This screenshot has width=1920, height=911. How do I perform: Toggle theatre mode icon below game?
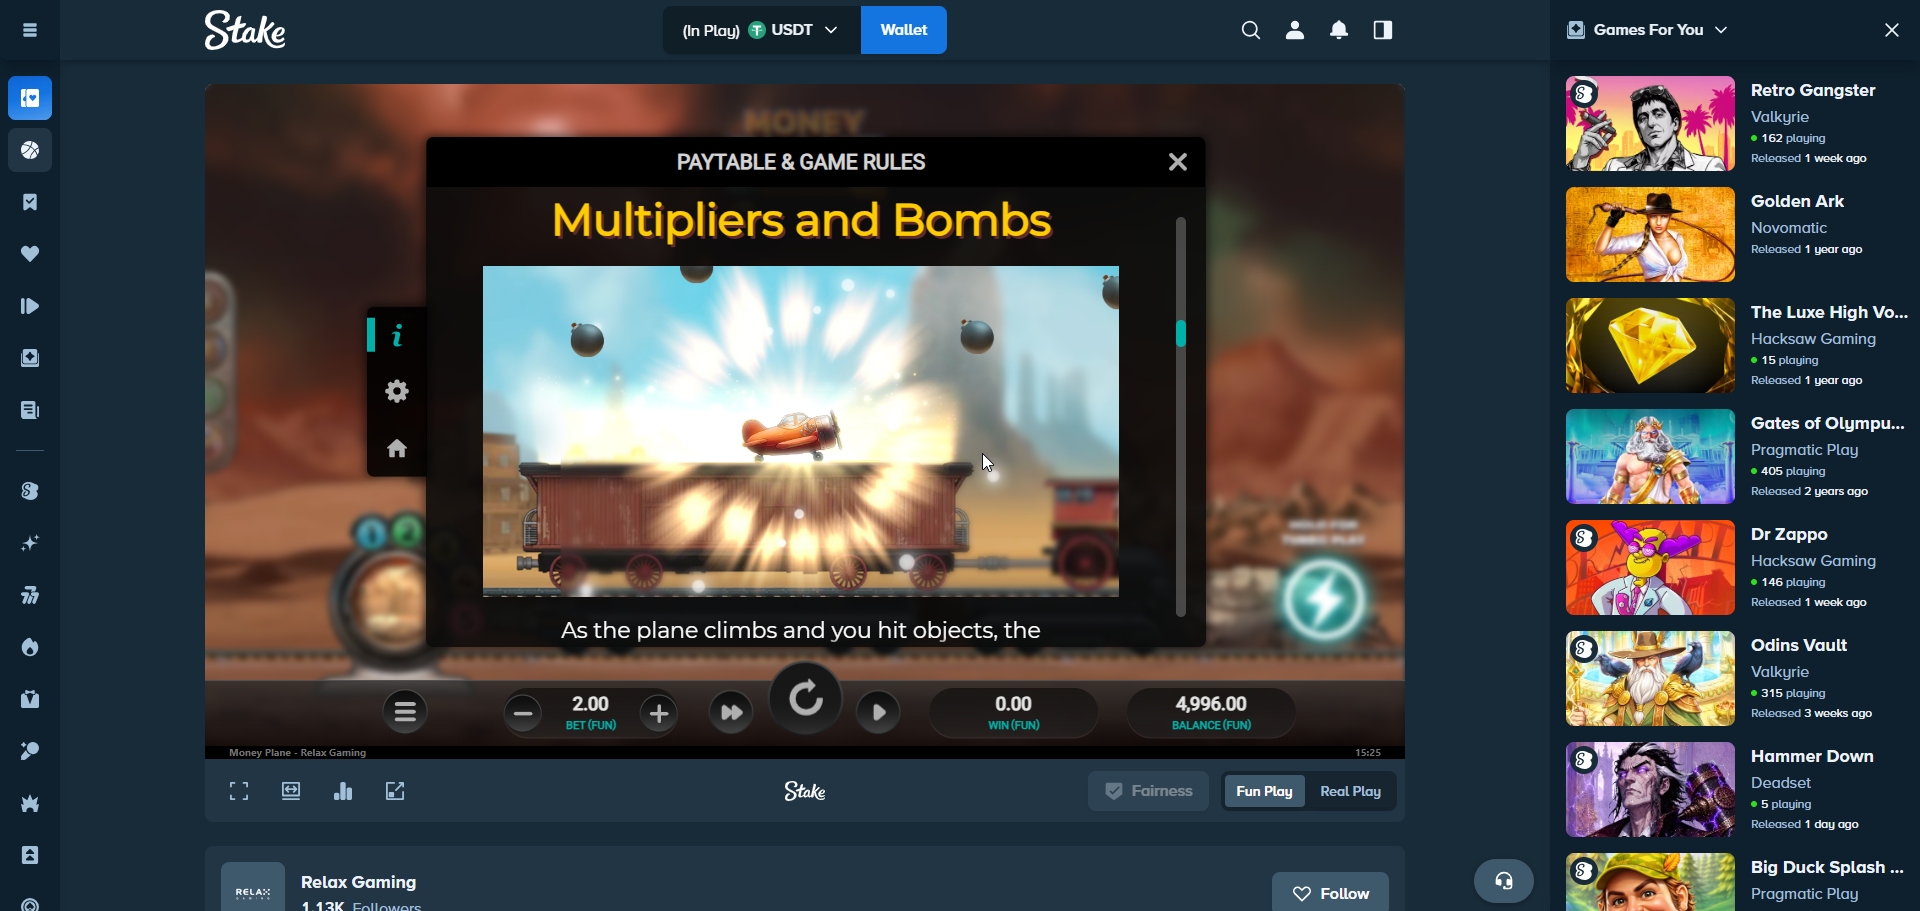pos(291,791)
